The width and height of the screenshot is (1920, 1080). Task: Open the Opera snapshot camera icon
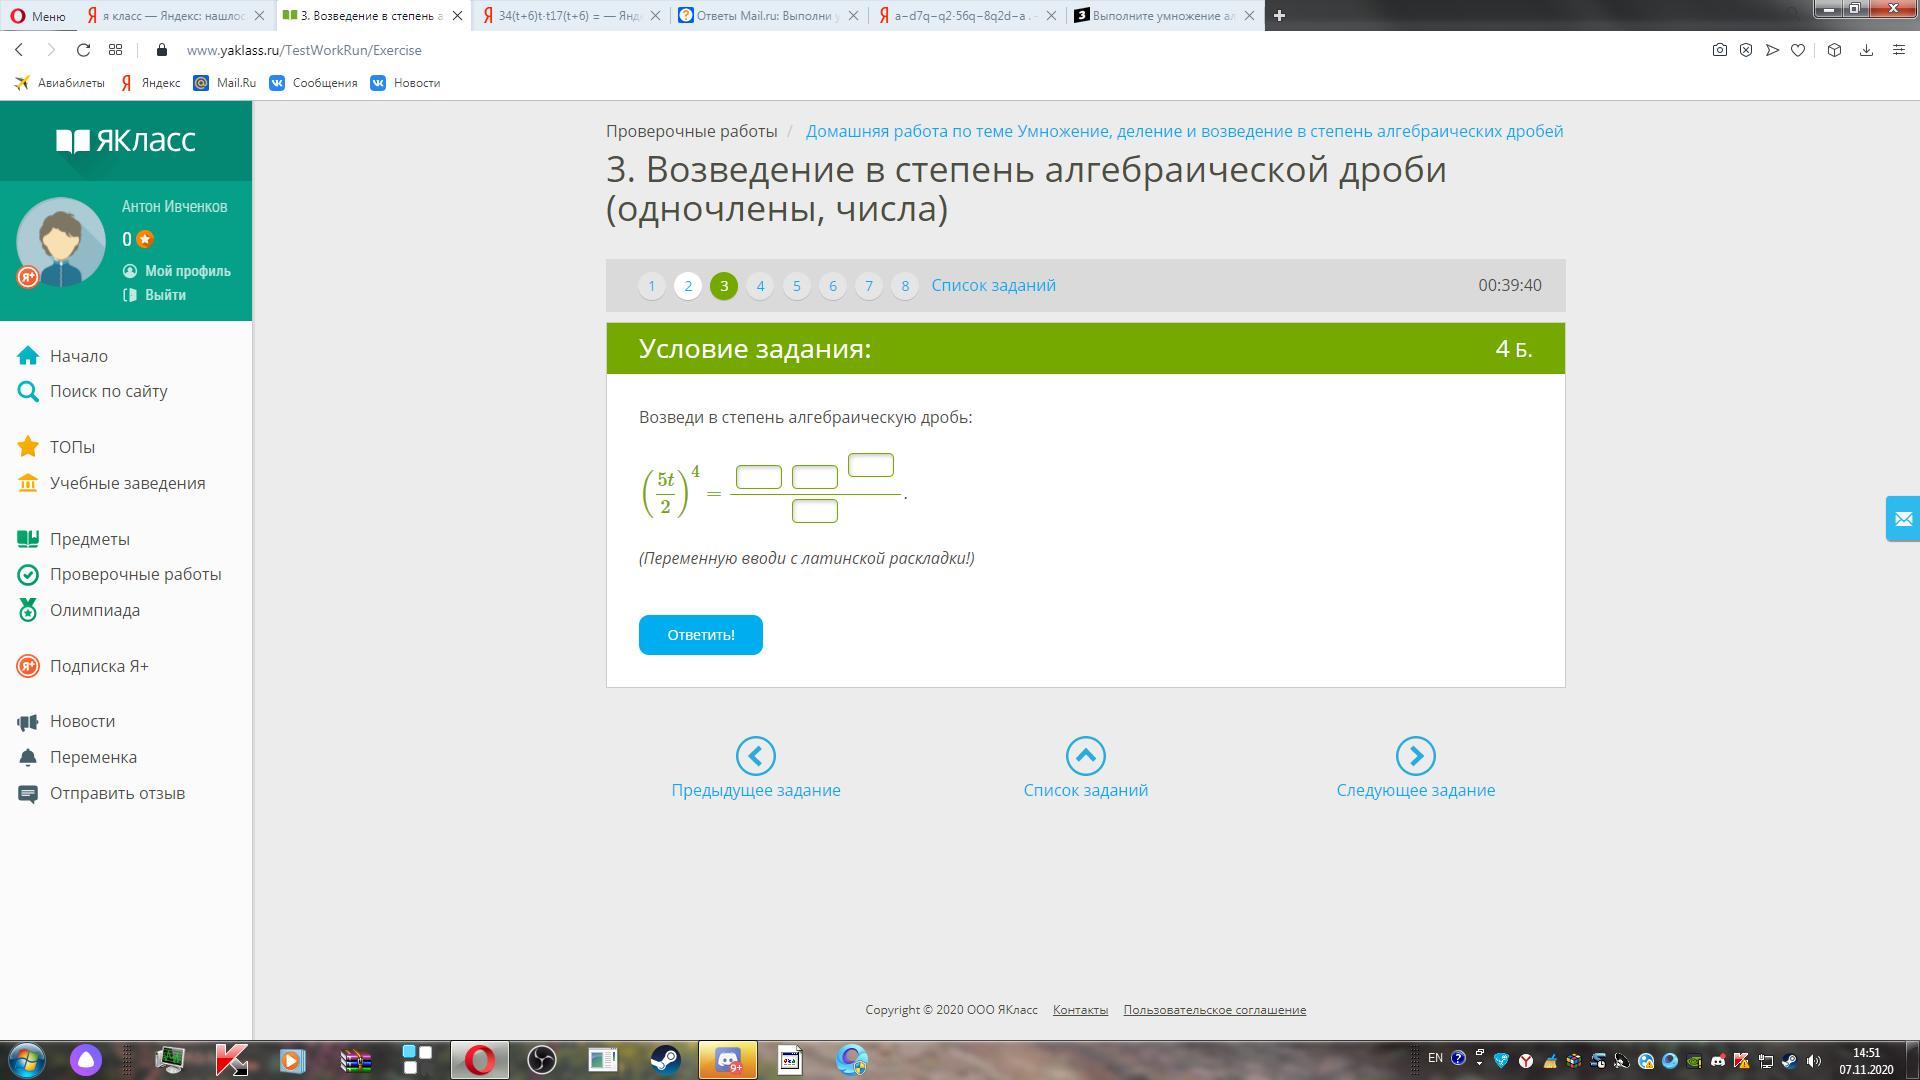coord(1719,50)
